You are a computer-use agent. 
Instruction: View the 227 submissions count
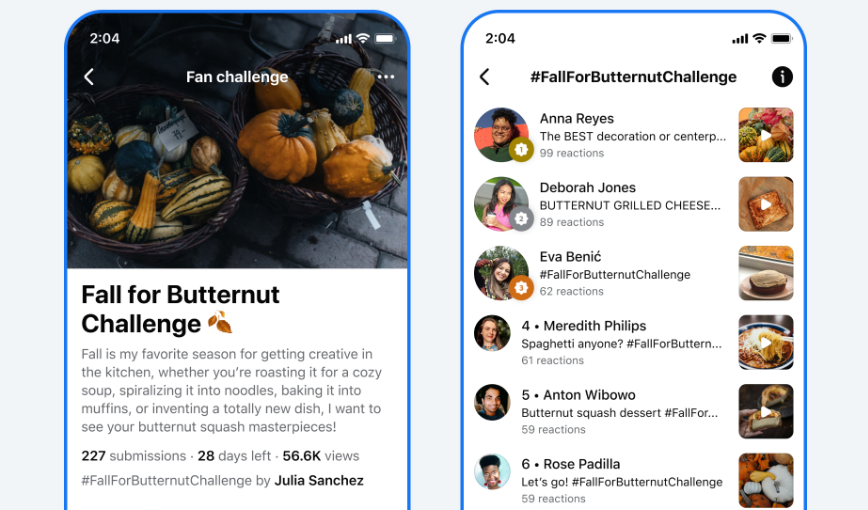pos(133,456)
